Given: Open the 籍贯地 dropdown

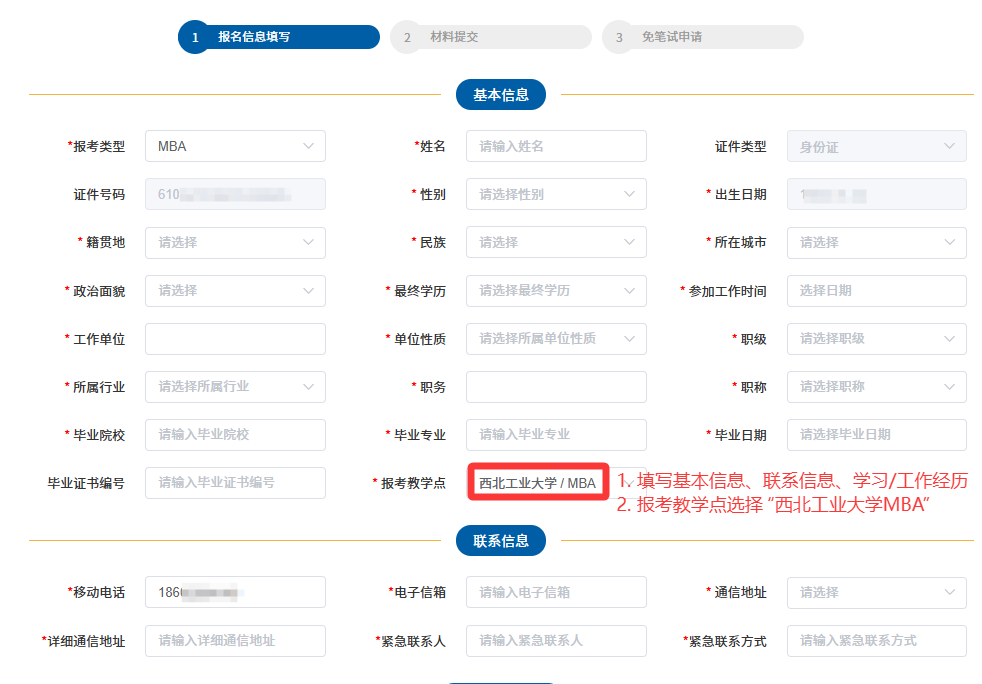Looking at the screenshot, I should tap(234, 242).
